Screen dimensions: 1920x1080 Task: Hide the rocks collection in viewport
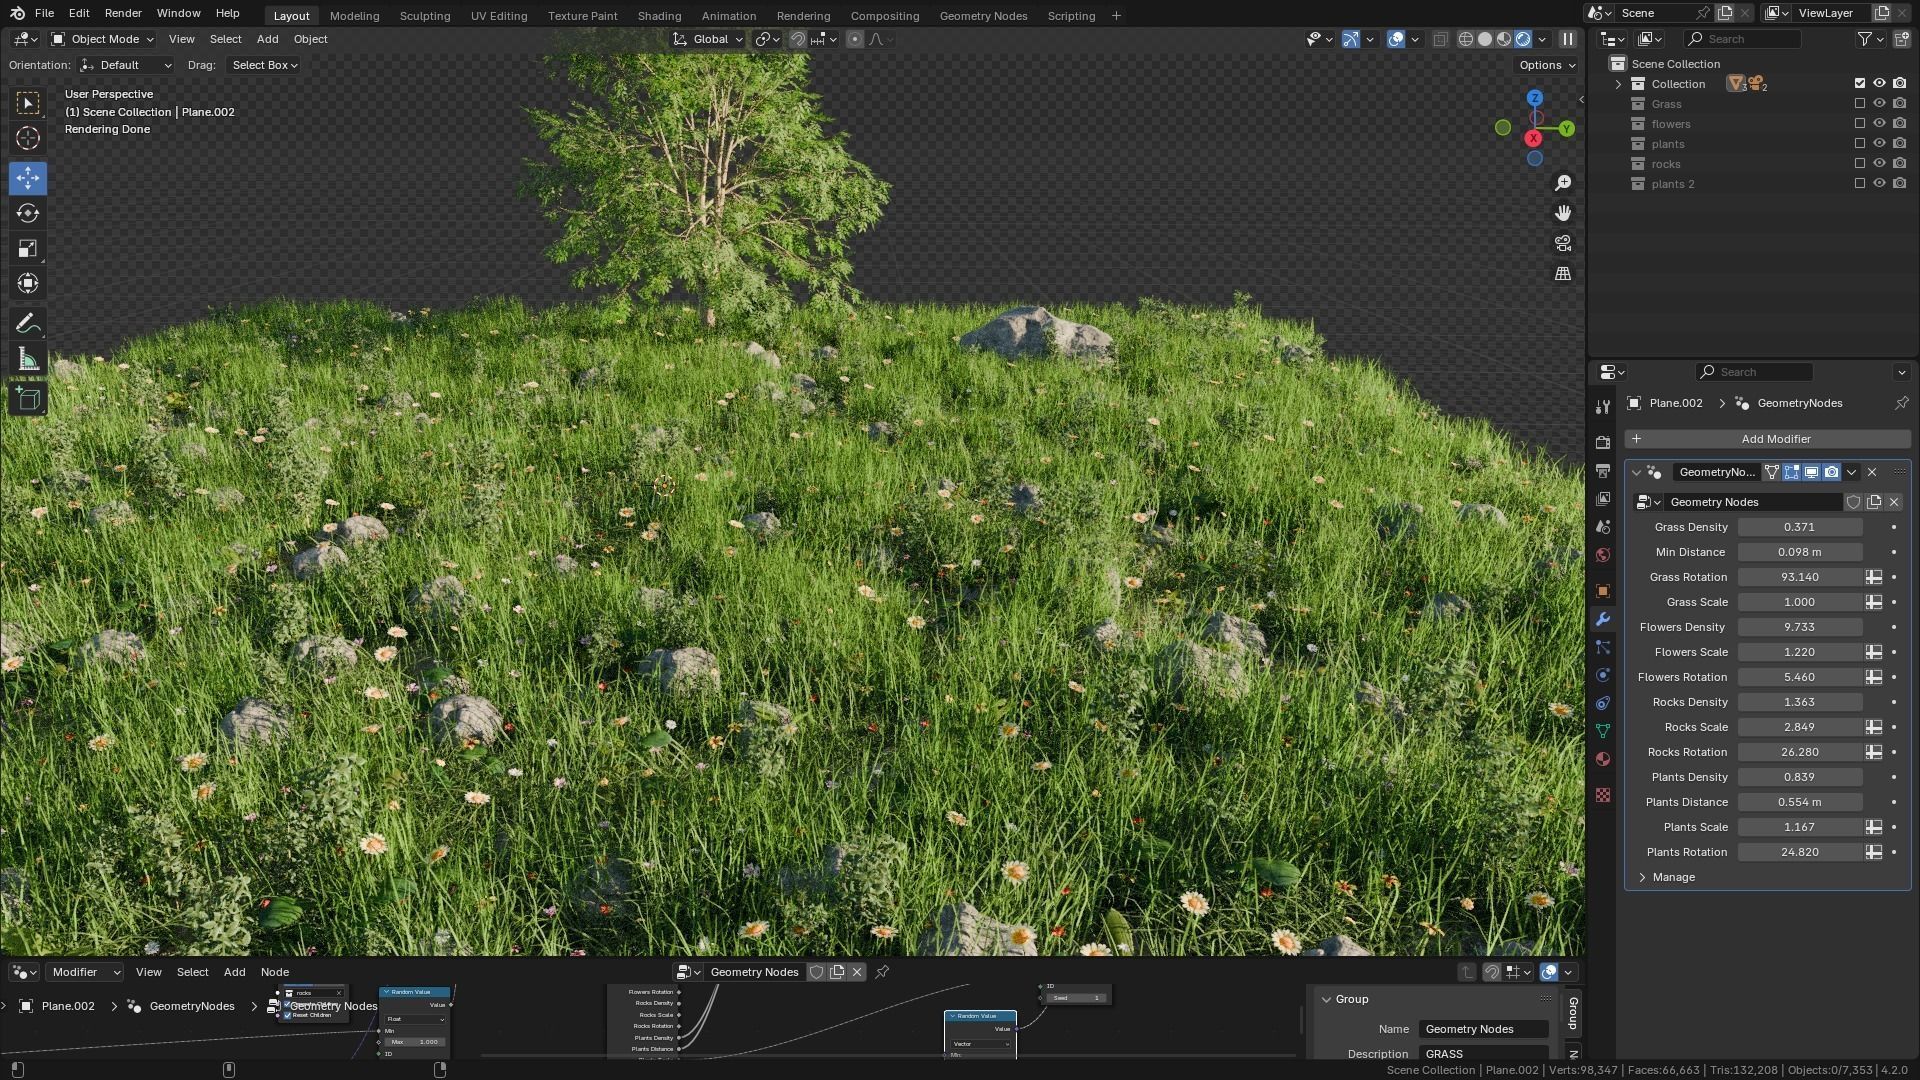pos(1879,164)
